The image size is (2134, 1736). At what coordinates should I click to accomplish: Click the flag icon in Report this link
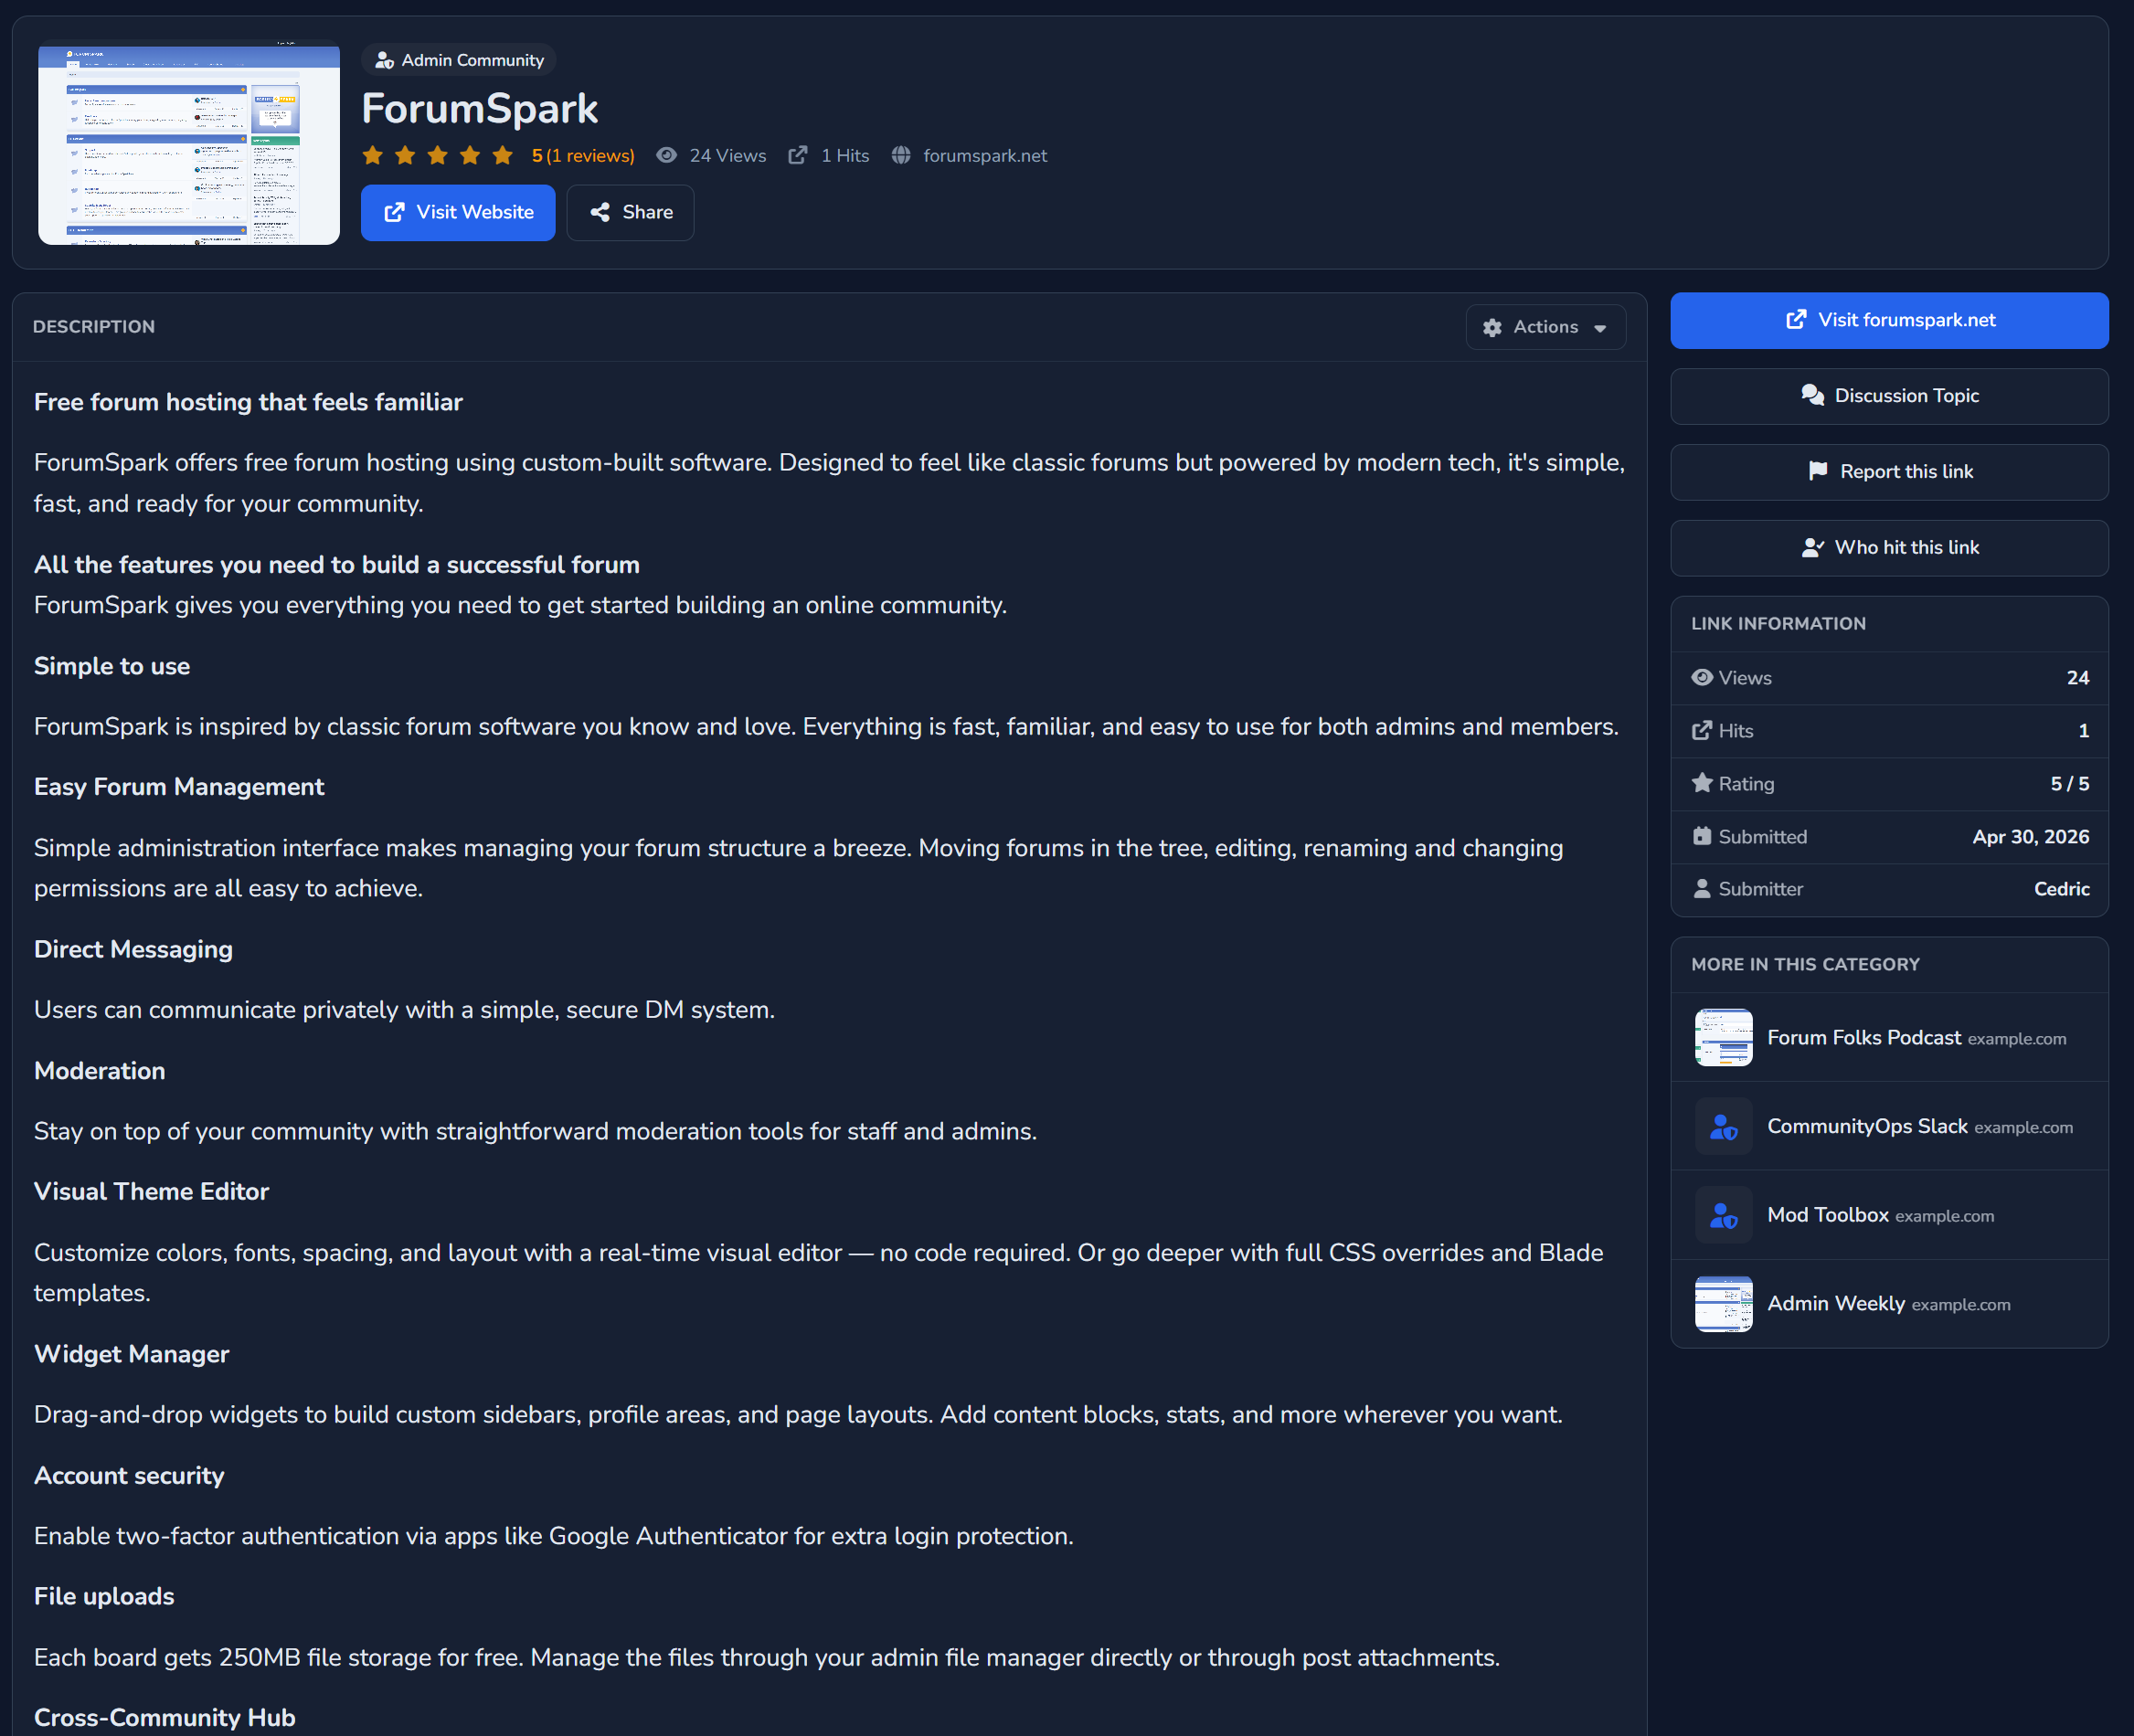click(1818, 472)
